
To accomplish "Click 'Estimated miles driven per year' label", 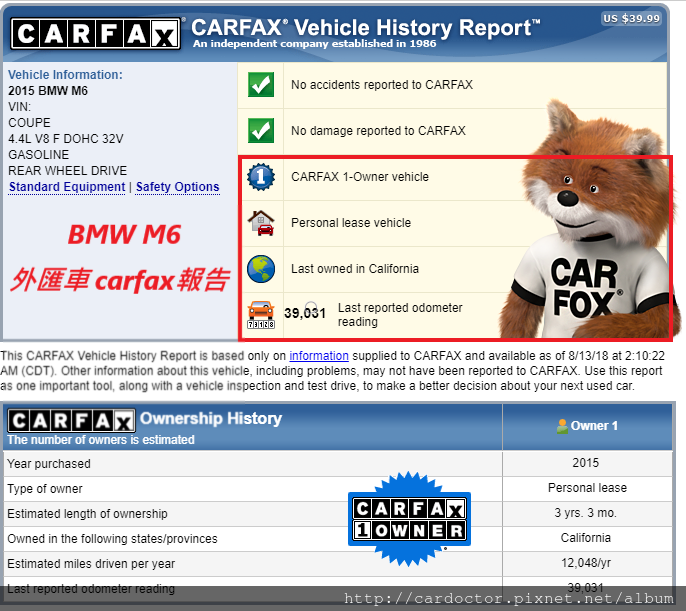I will 91,563.
